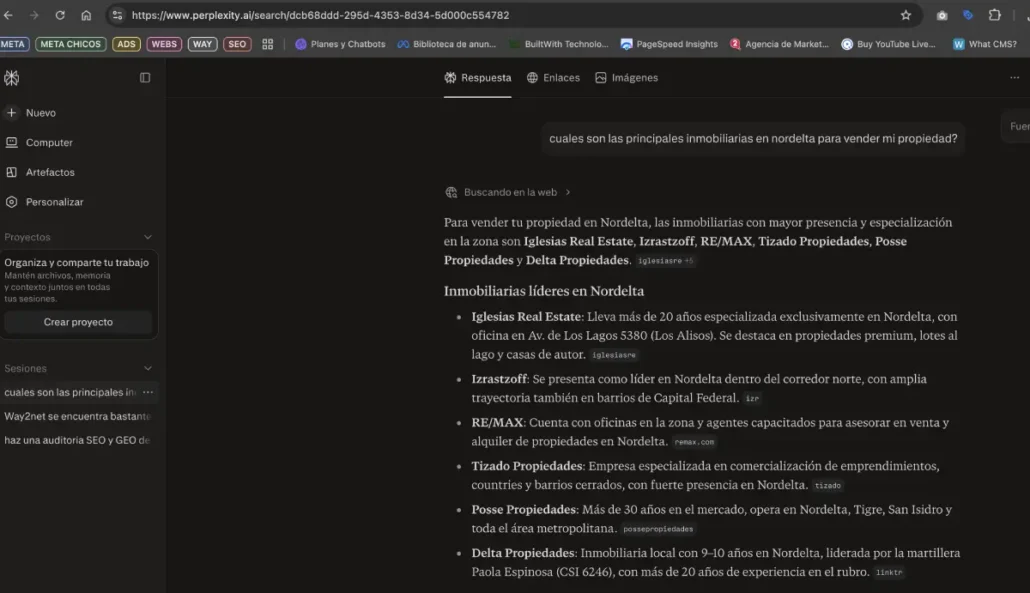The image size is (1030, 593).
Task: Collapse the Sesiones section
Action: click(148, 368)
